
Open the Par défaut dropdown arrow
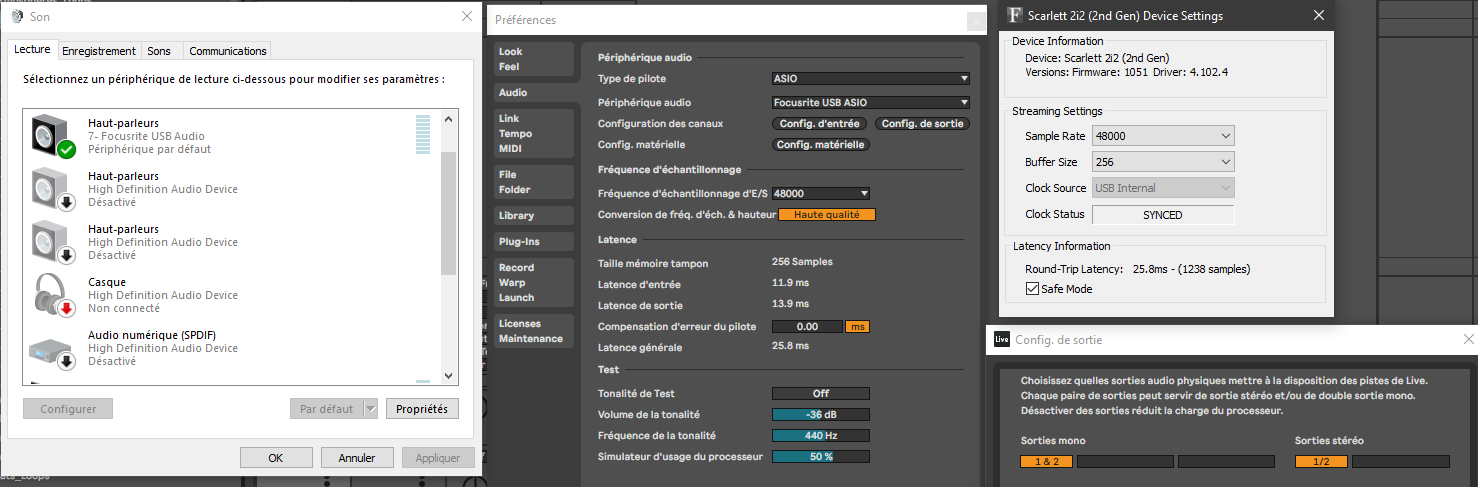pos(370,409)
